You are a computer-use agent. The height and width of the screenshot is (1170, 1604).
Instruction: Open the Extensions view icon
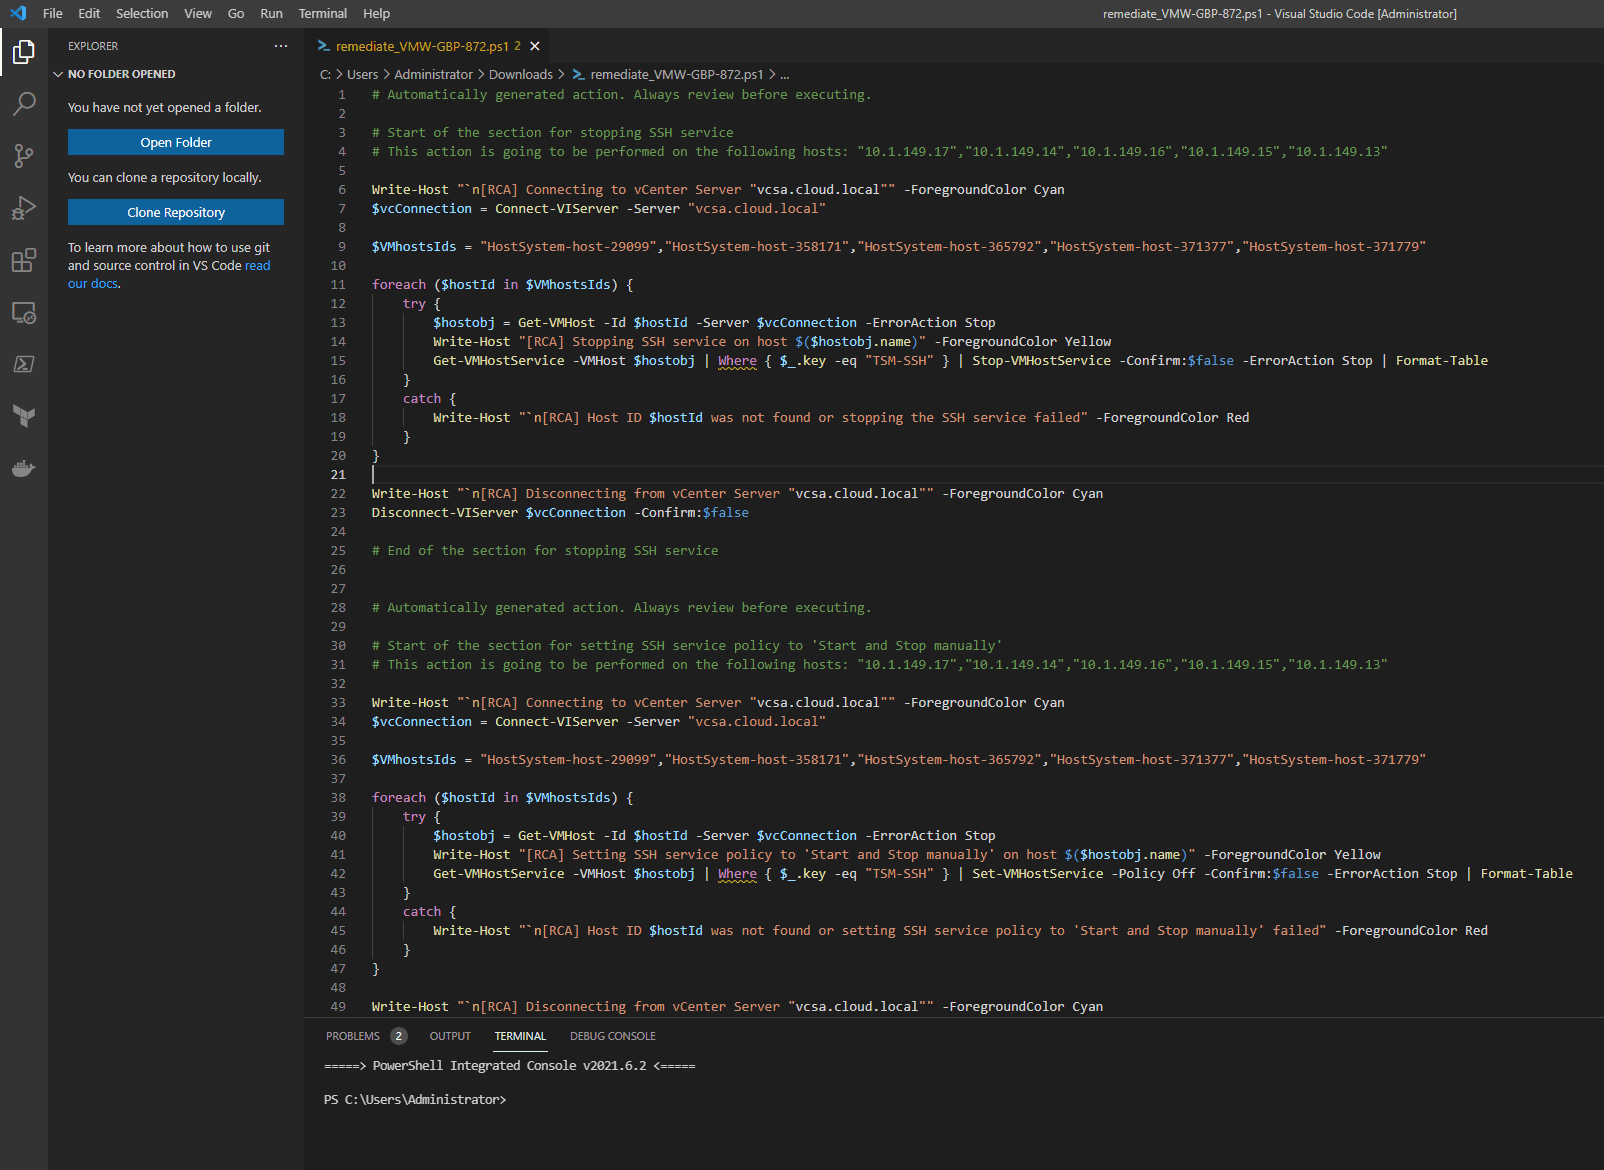click(24, 260)
